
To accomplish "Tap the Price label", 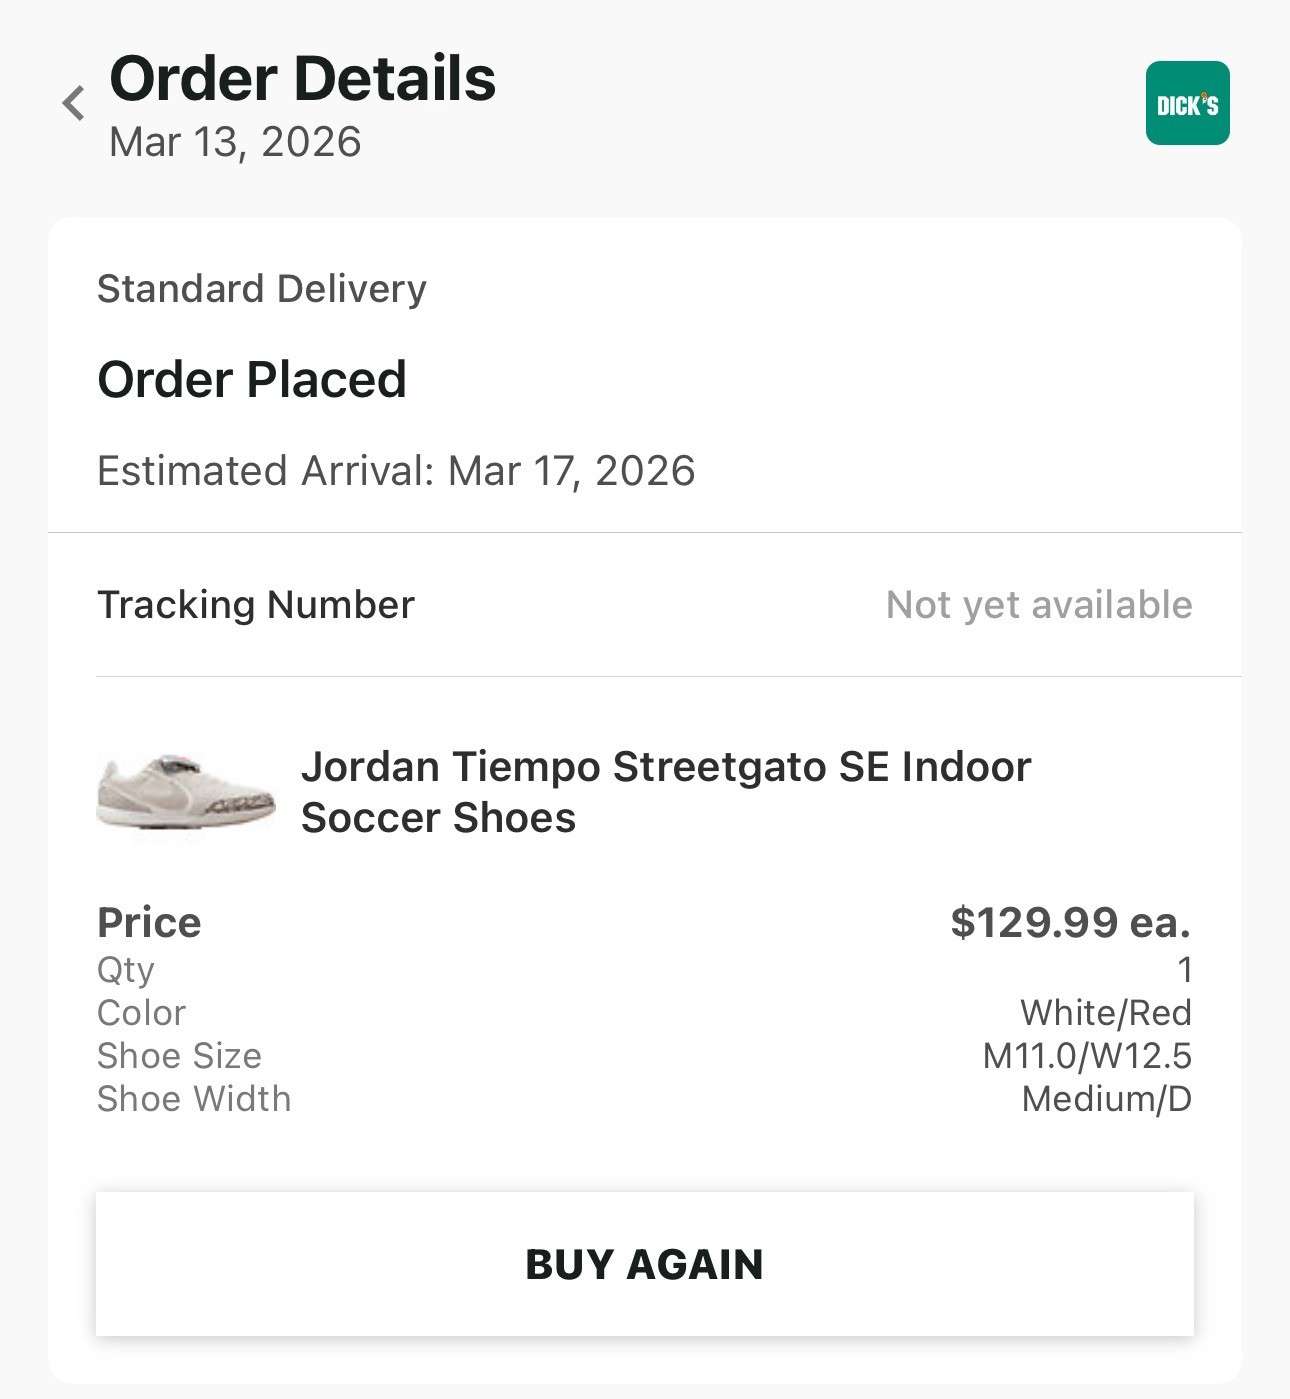I will [x=149, y=922].
